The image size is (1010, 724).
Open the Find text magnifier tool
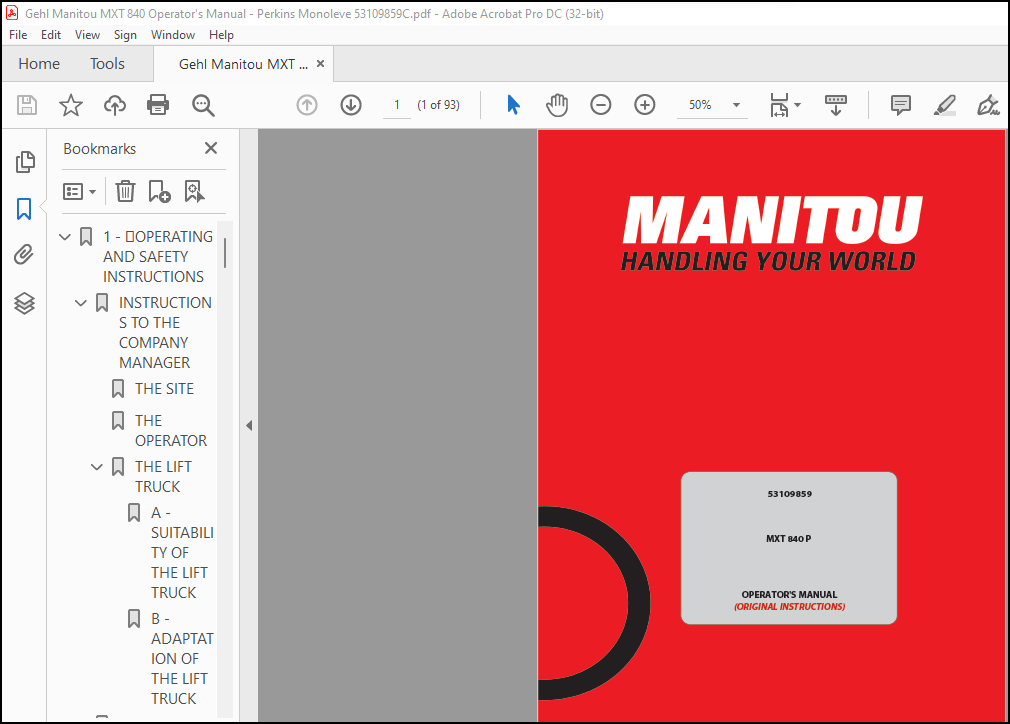203,105
